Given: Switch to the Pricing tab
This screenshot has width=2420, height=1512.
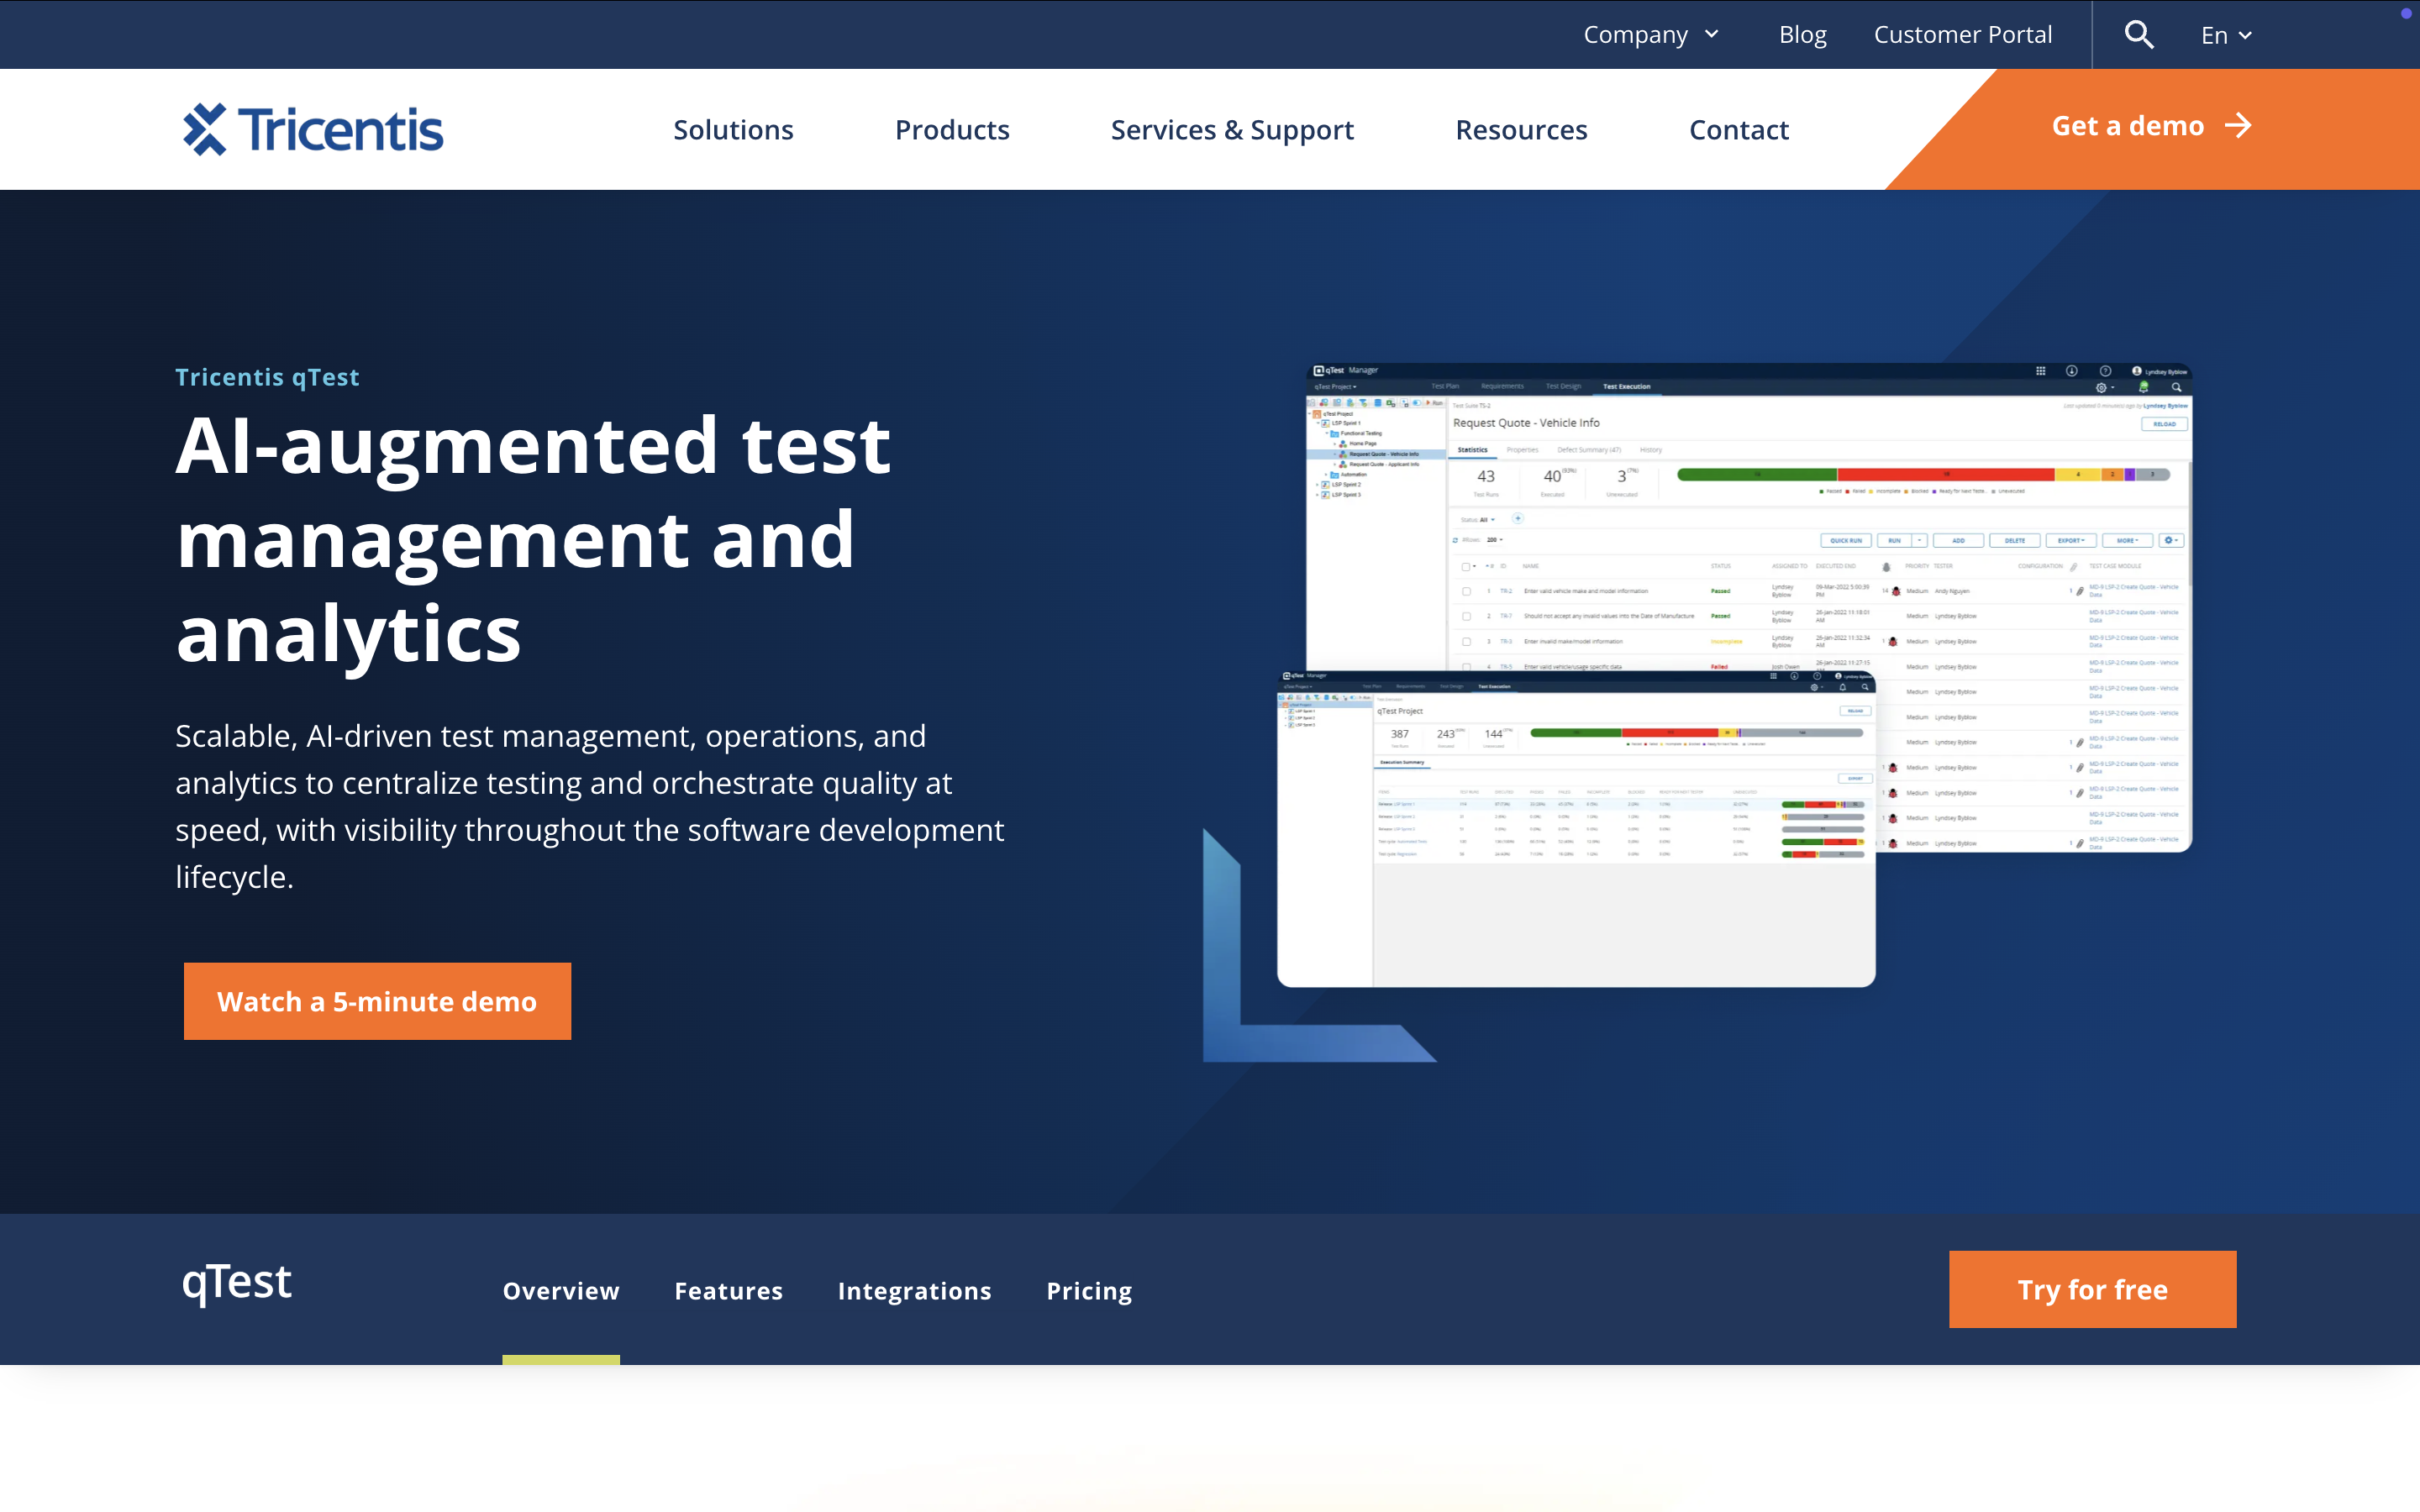Looking at the screenshot, I should [1089, 1291].
